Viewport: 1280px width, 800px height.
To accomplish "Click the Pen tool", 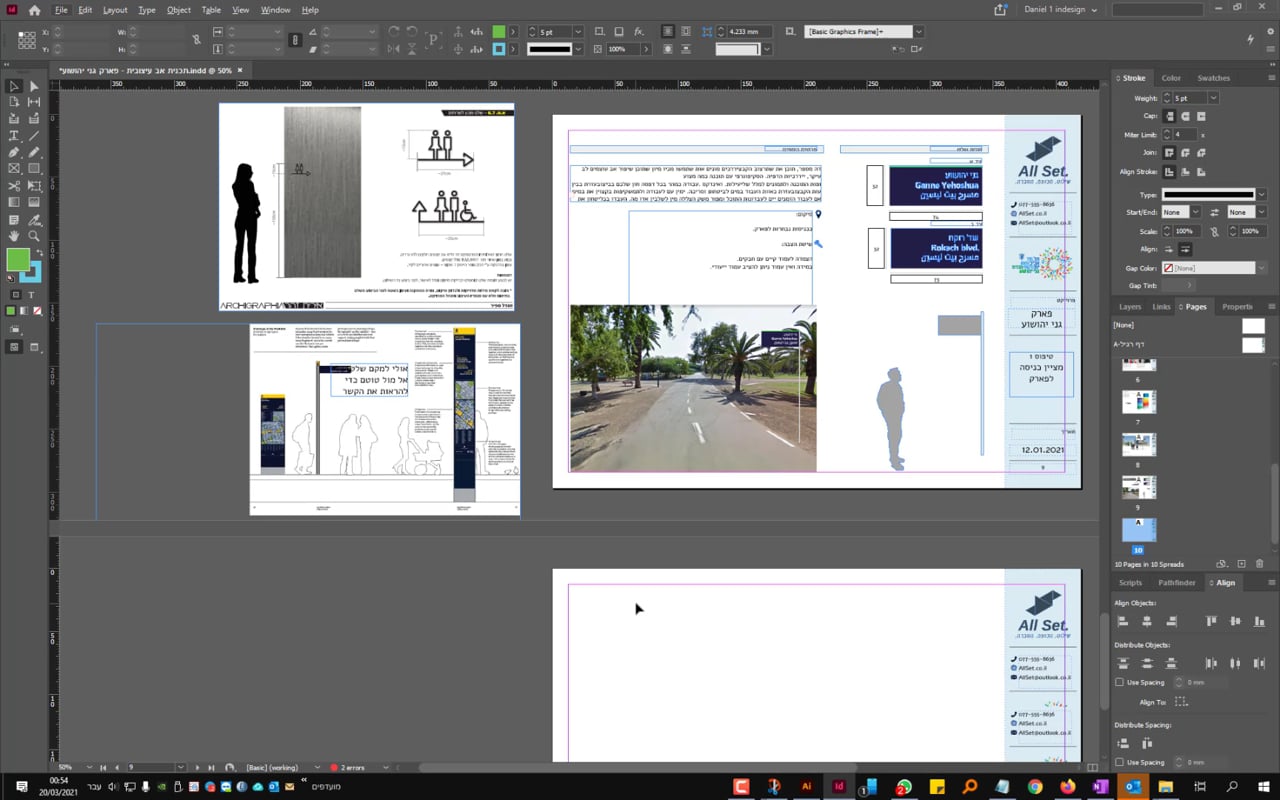I will pos(14,152).
